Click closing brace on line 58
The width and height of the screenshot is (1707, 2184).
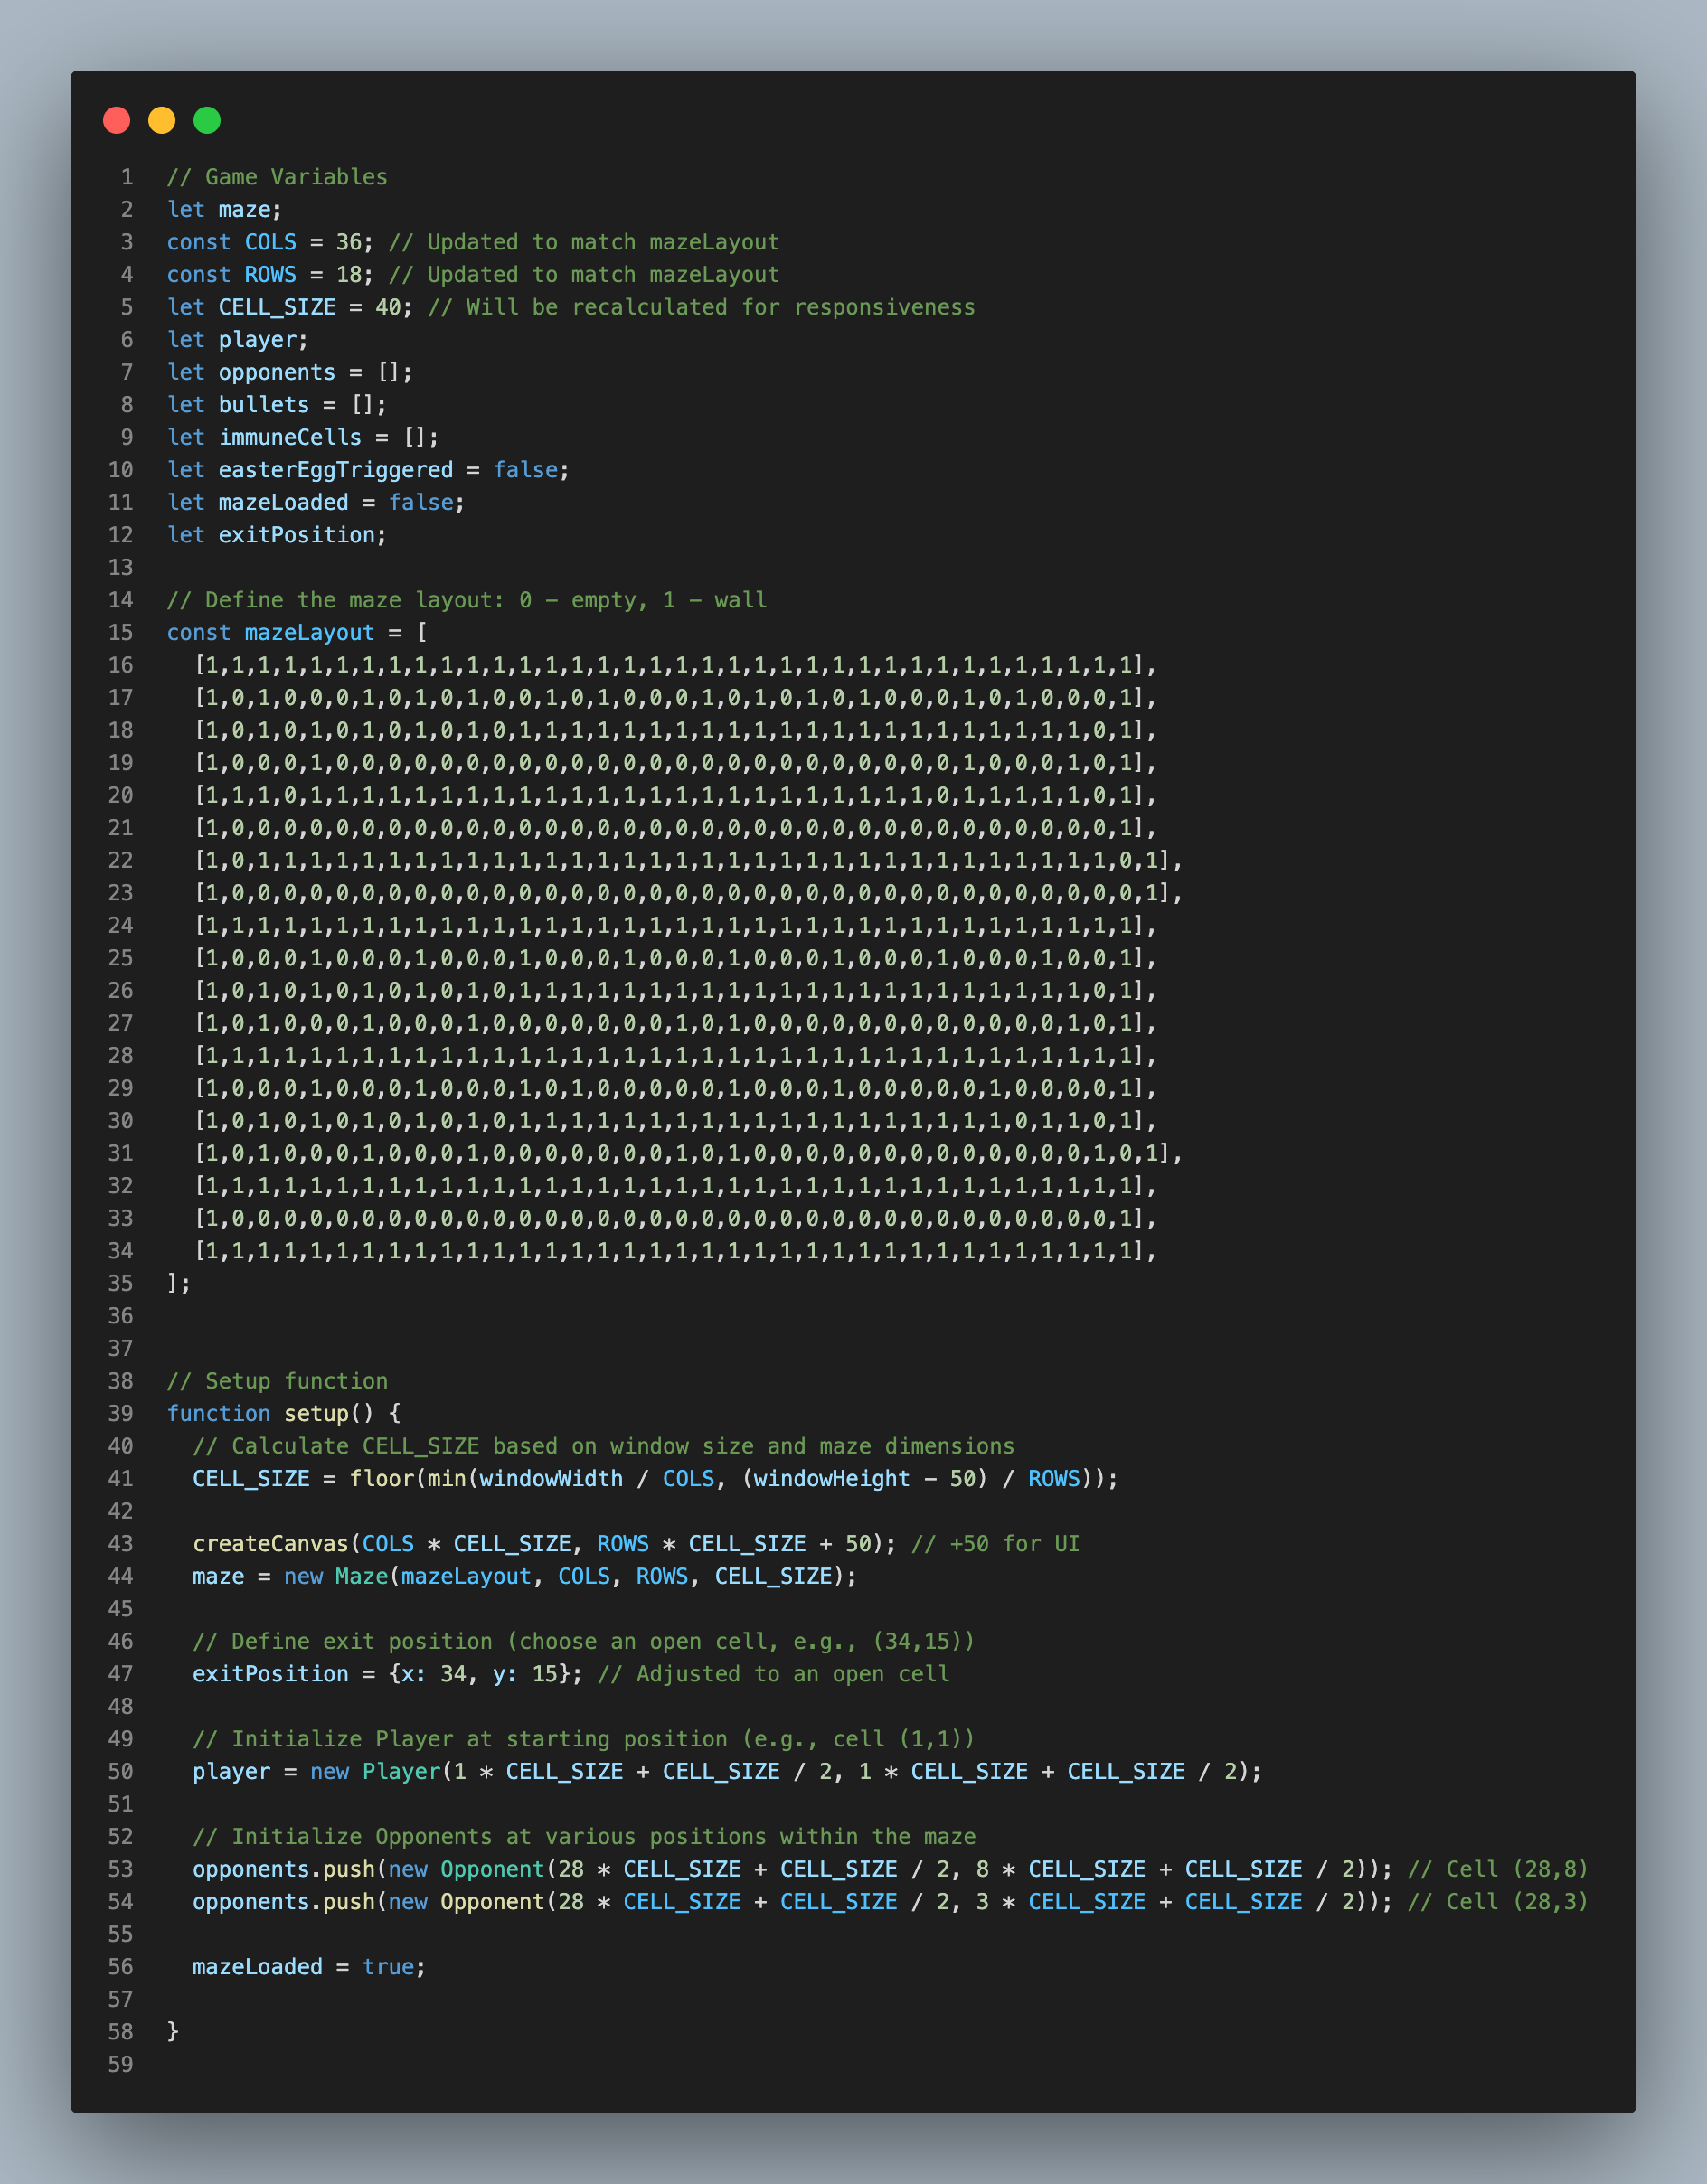point(173,2032)
